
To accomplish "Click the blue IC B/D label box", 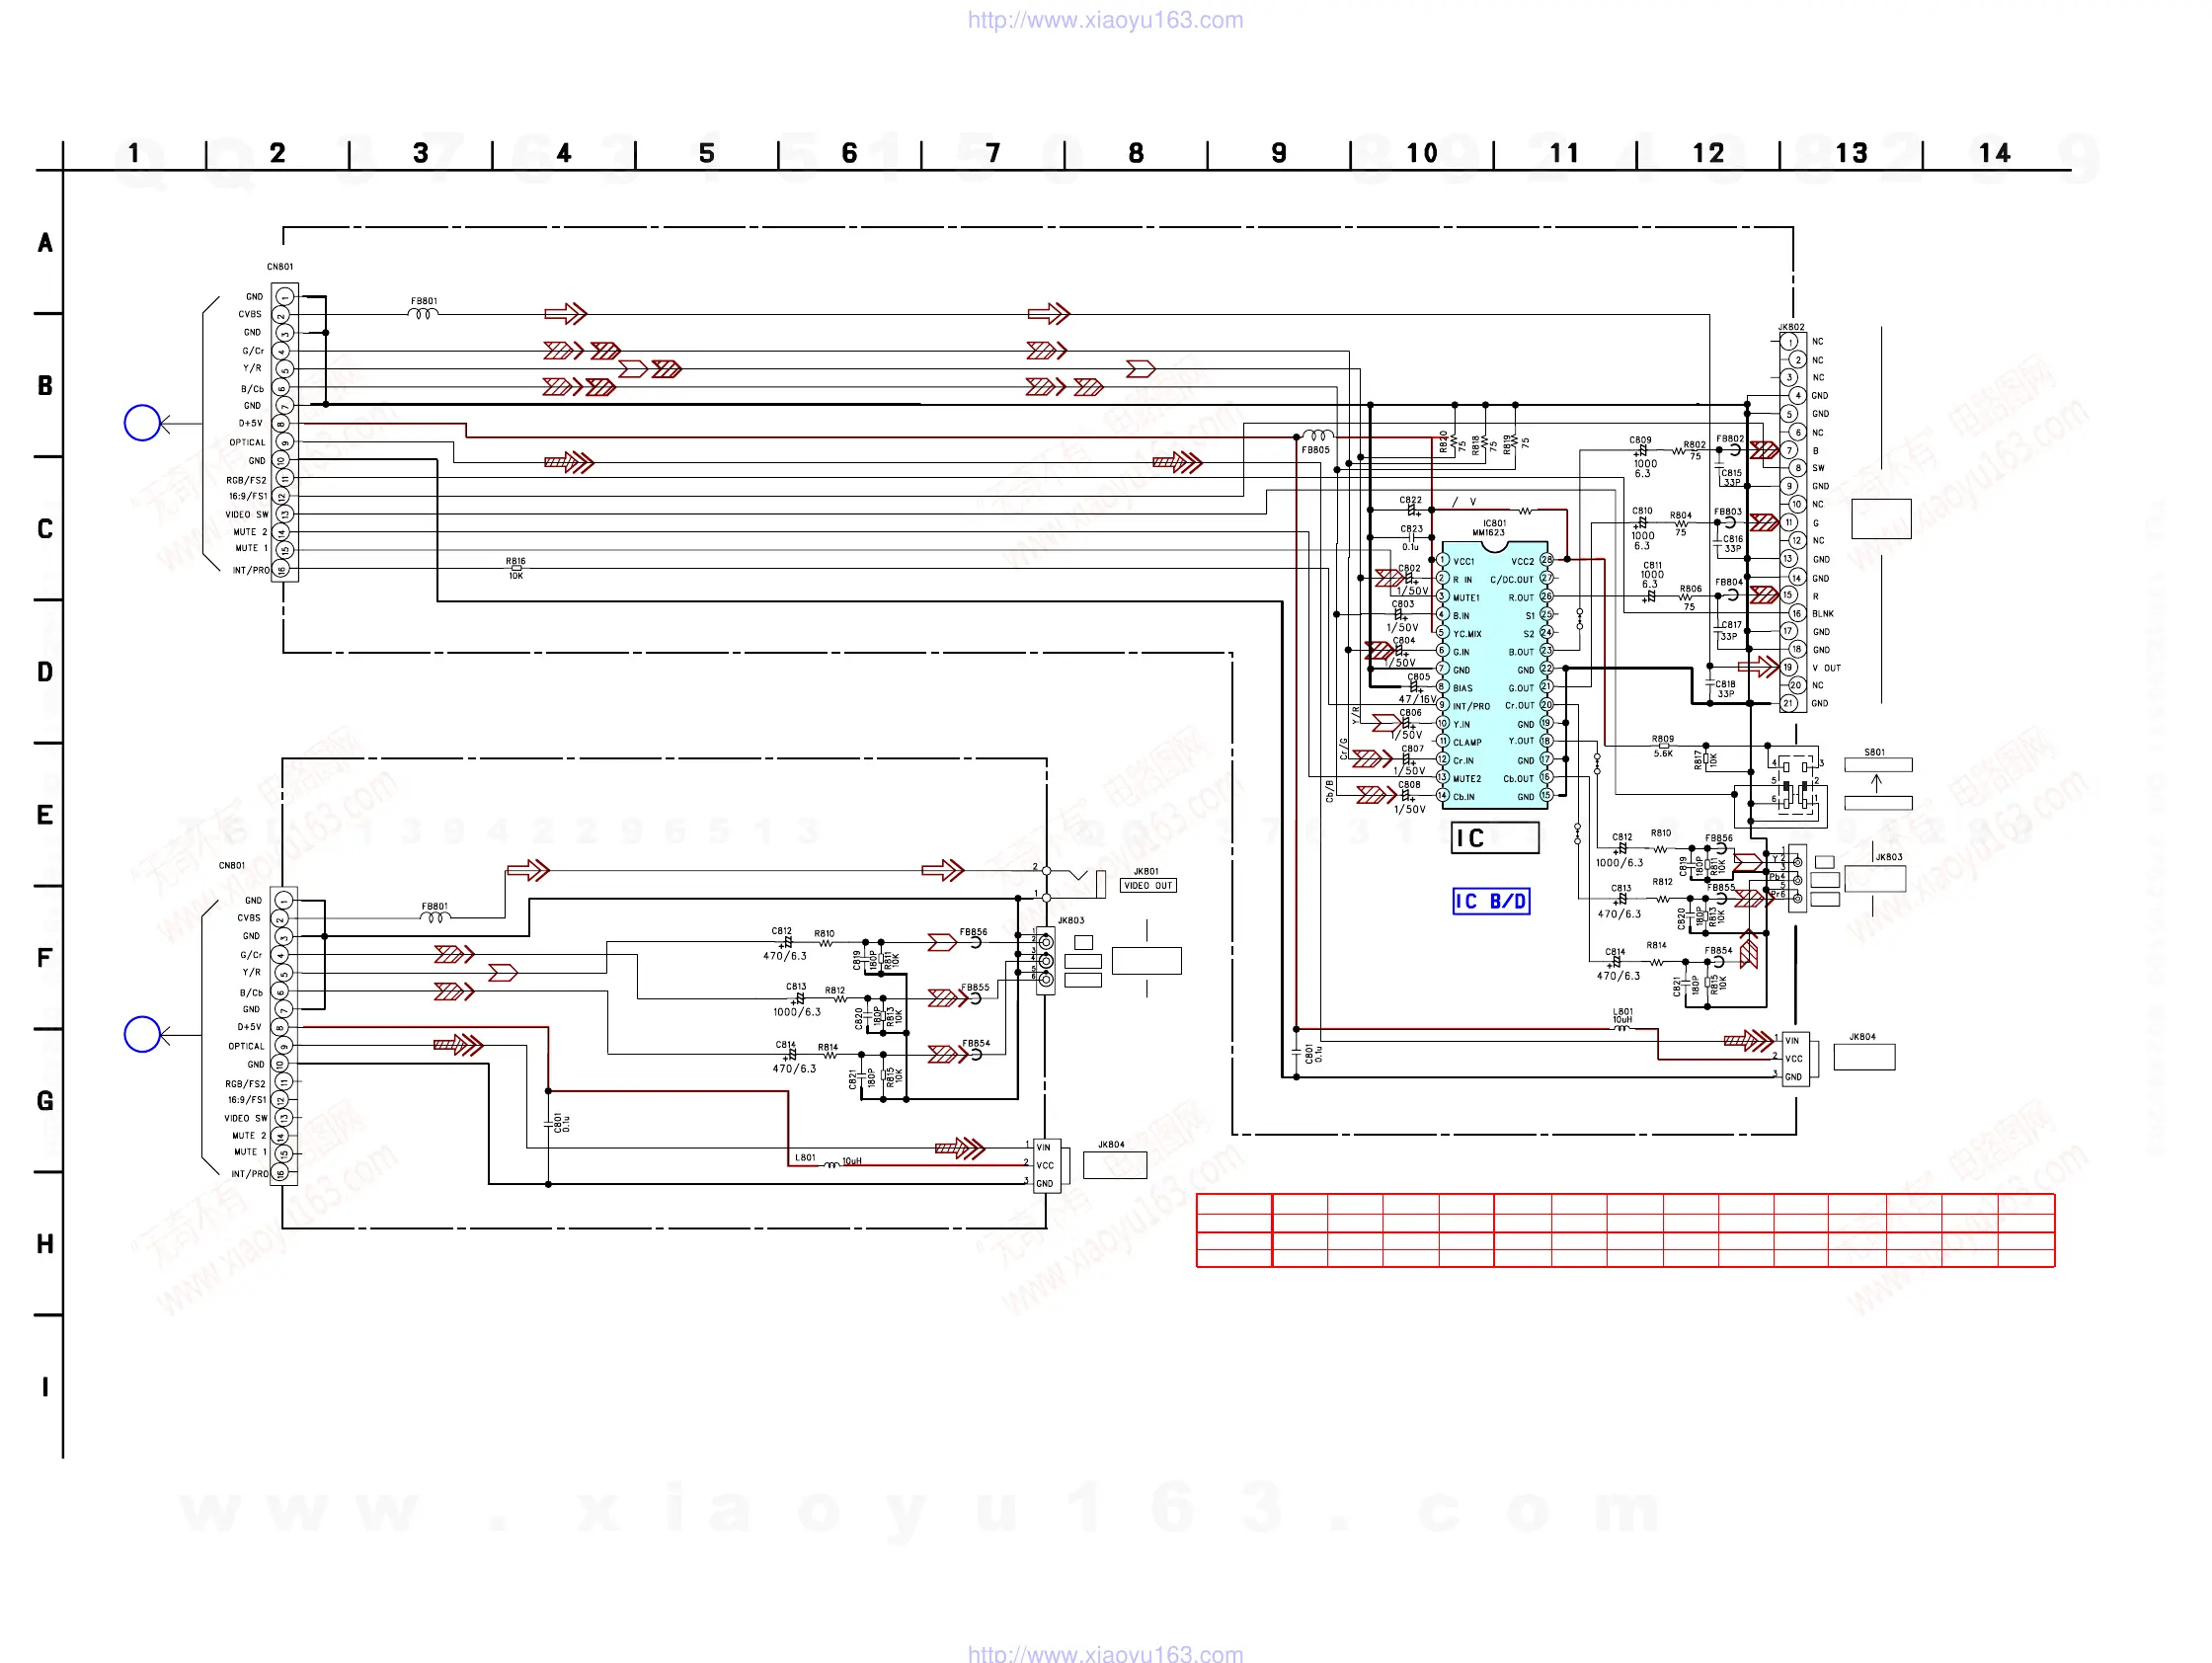I will (1490, 901).
